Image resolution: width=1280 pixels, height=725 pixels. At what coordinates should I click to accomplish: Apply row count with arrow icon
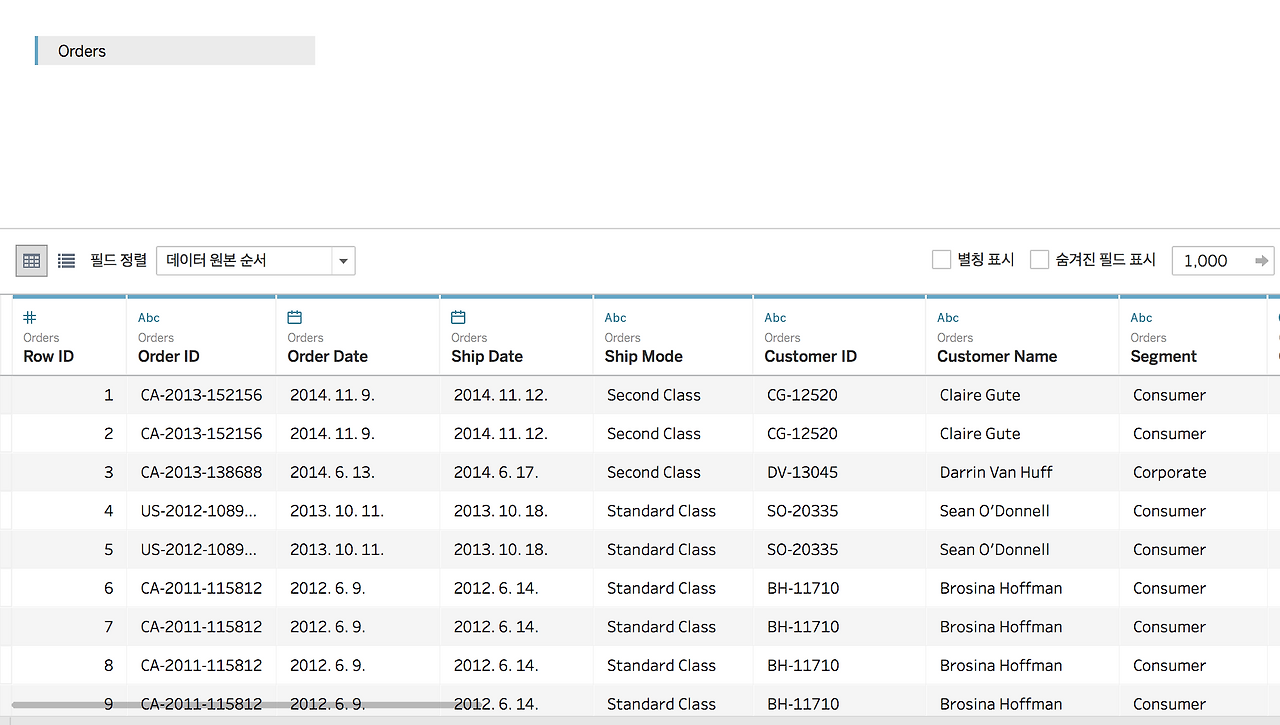[1262, 261]
